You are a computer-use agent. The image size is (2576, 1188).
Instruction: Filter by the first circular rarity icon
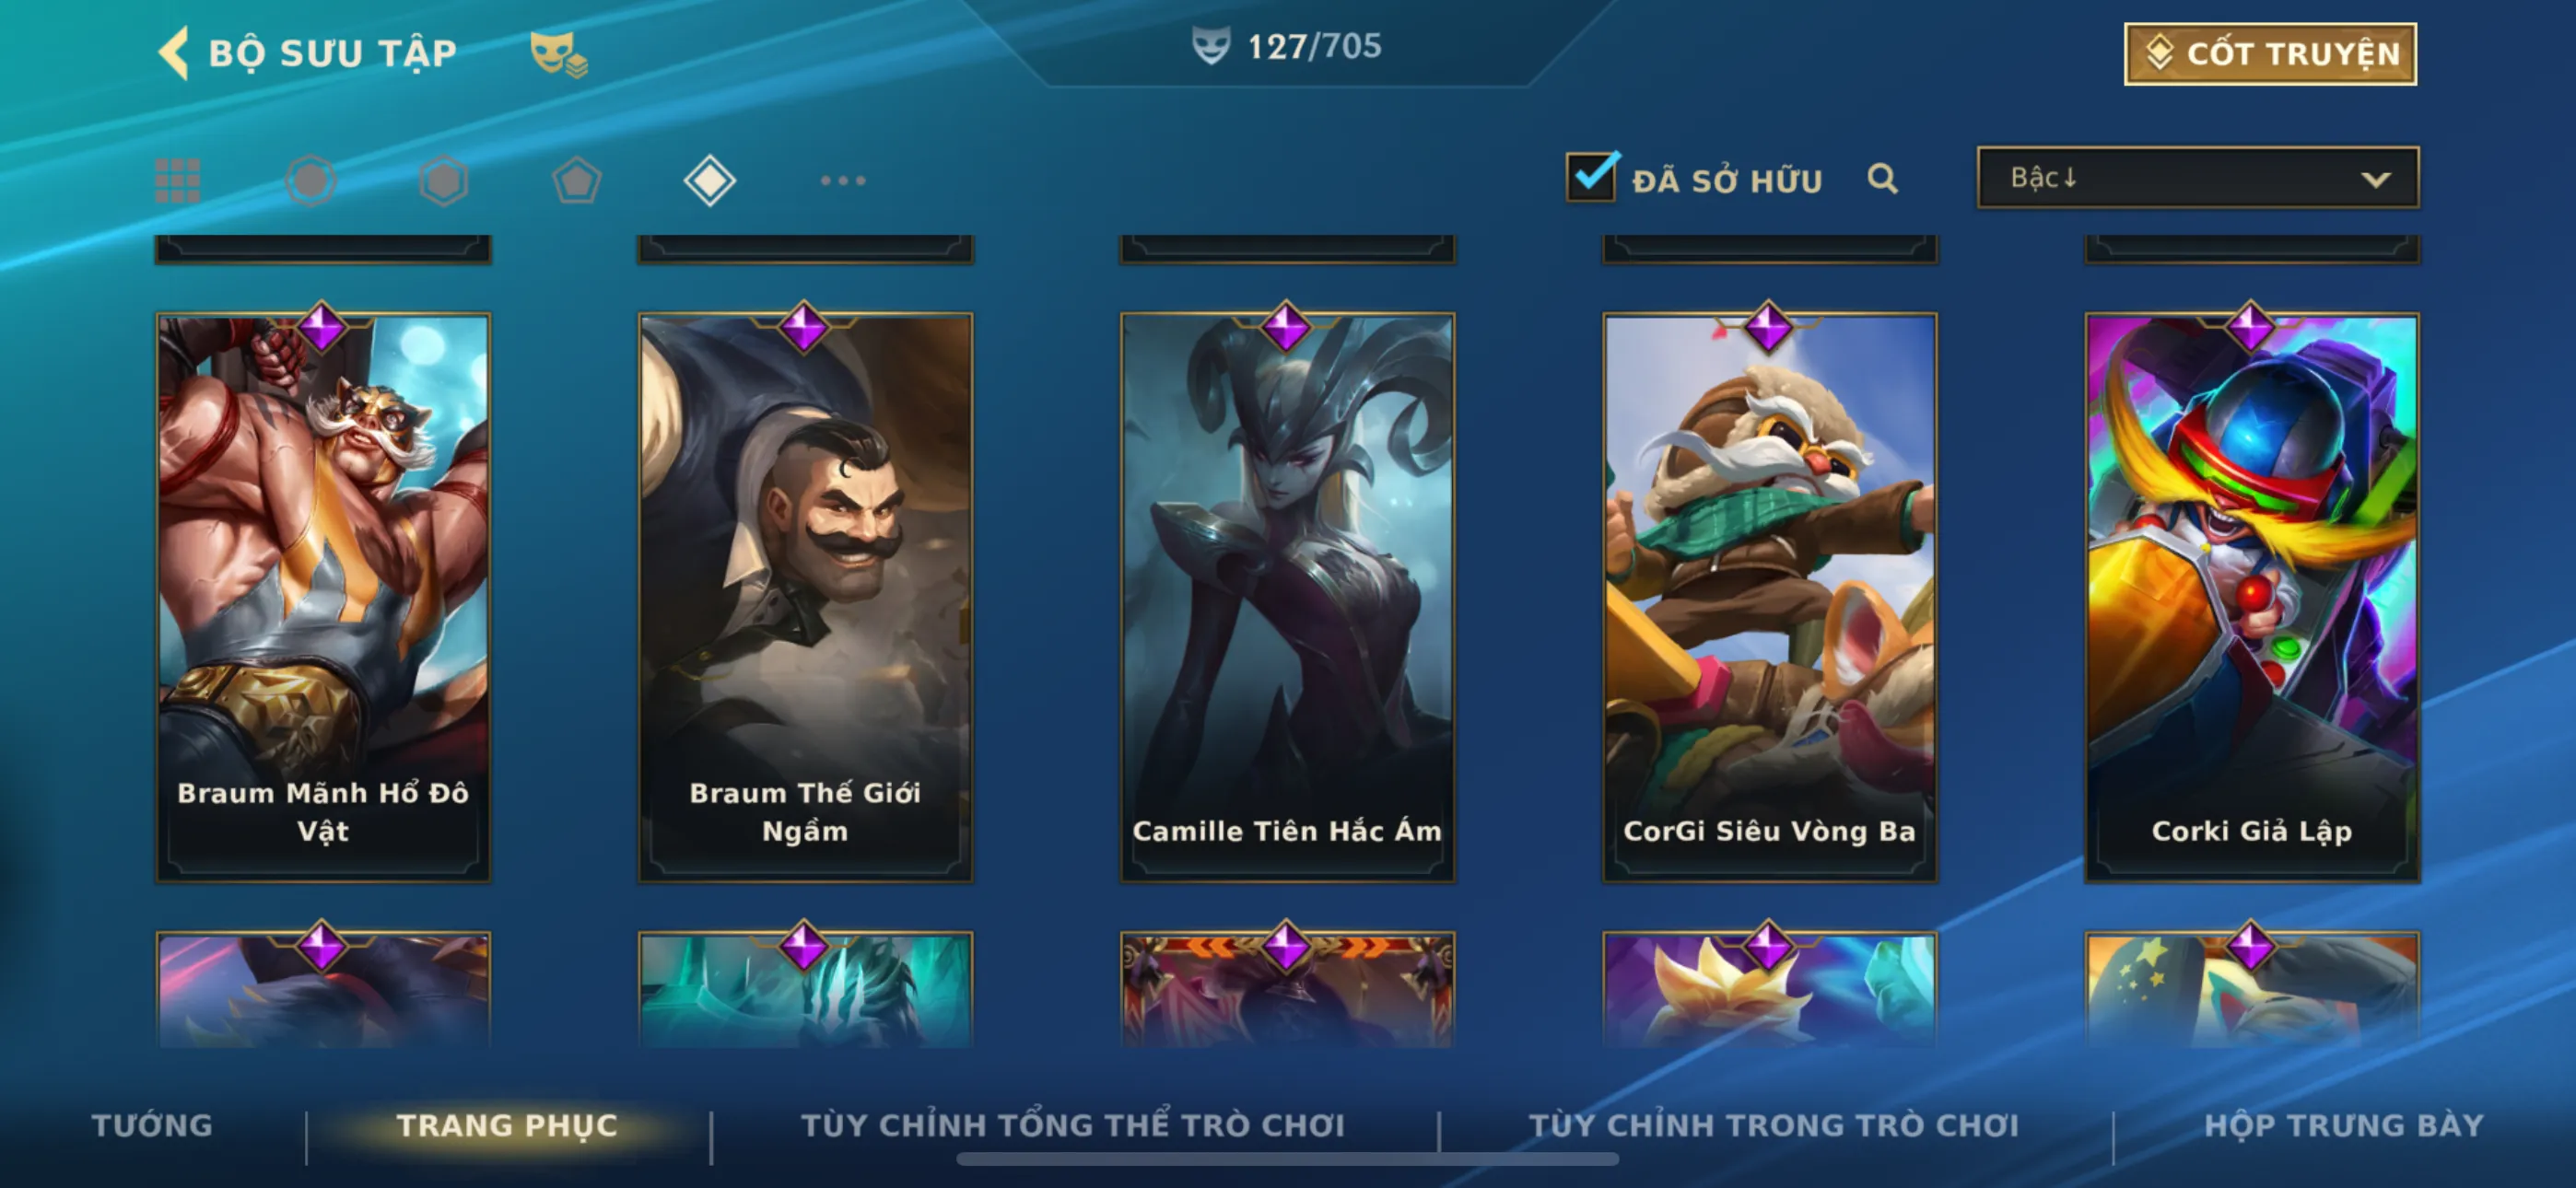(310, 181)
